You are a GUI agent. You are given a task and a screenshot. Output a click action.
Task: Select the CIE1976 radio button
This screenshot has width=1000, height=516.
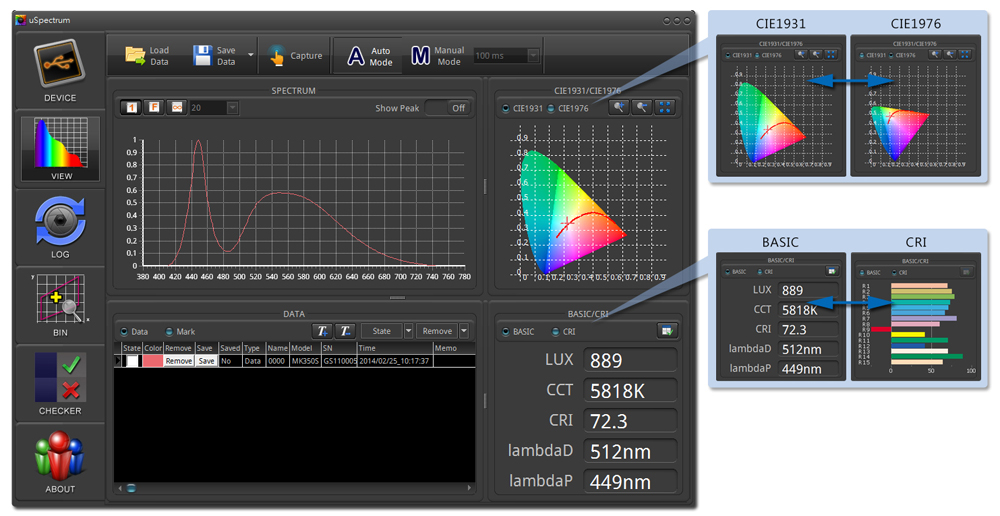point(551,109)
